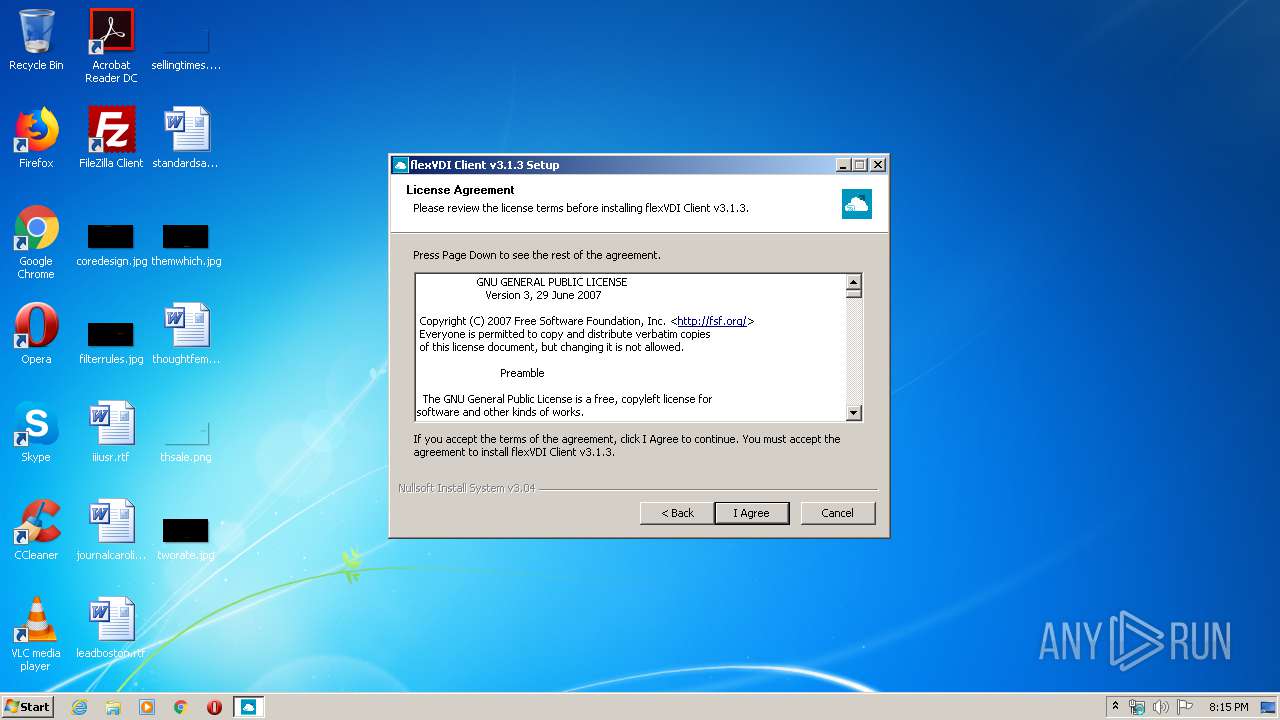Open Internet Explorer from taskbar

(79, 707)
